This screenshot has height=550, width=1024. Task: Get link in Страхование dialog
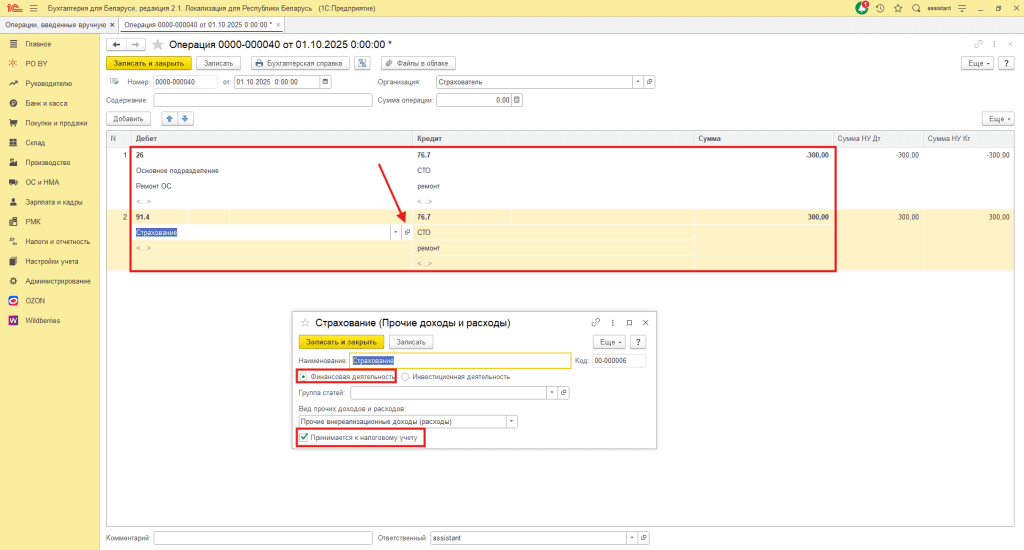click(x=596, y=323)
